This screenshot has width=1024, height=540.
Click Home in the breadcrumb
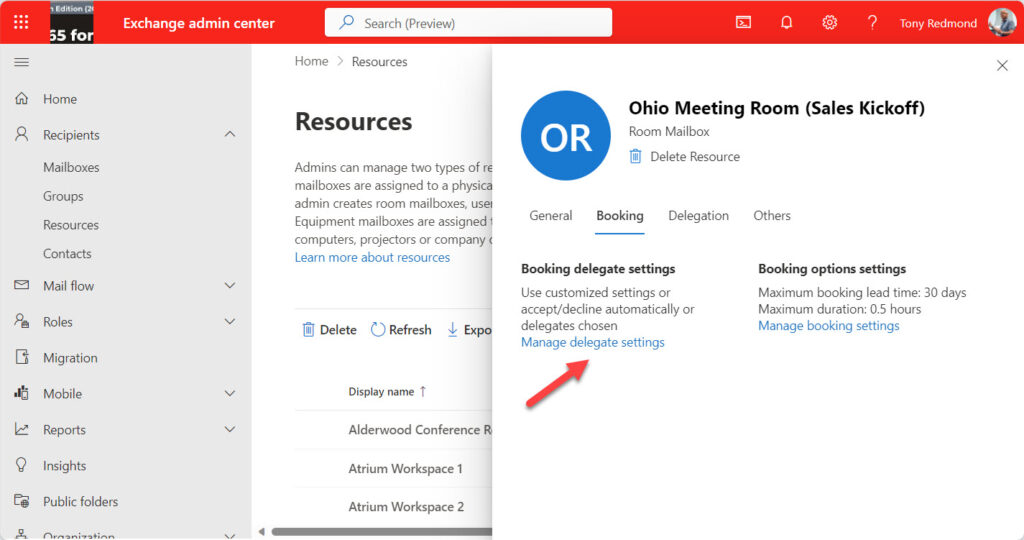point(311,61)
